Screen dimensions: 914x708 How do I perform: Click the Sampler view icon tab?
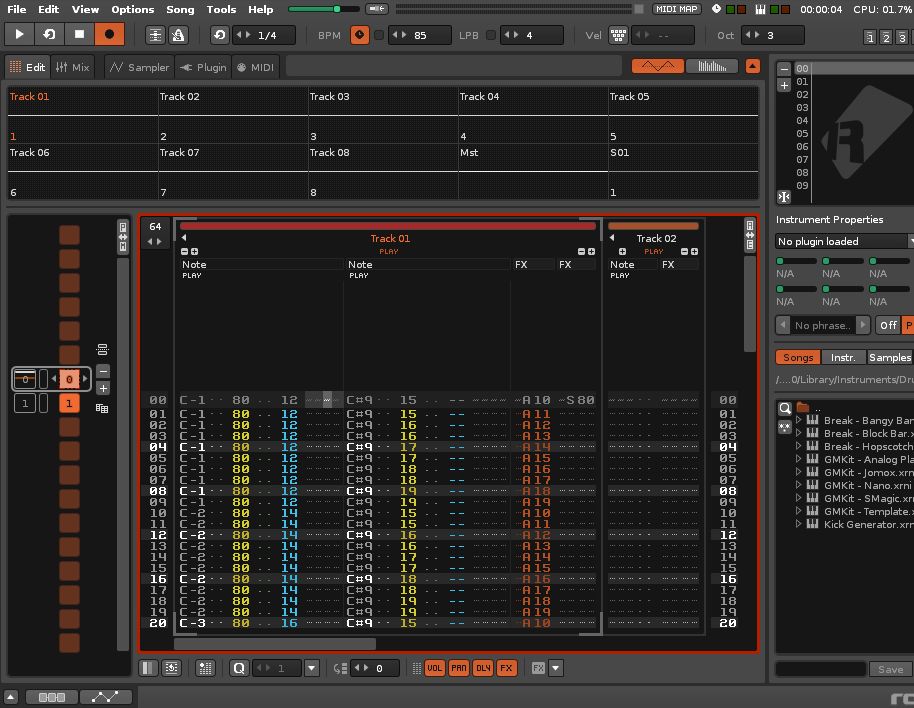coord(138,67)
